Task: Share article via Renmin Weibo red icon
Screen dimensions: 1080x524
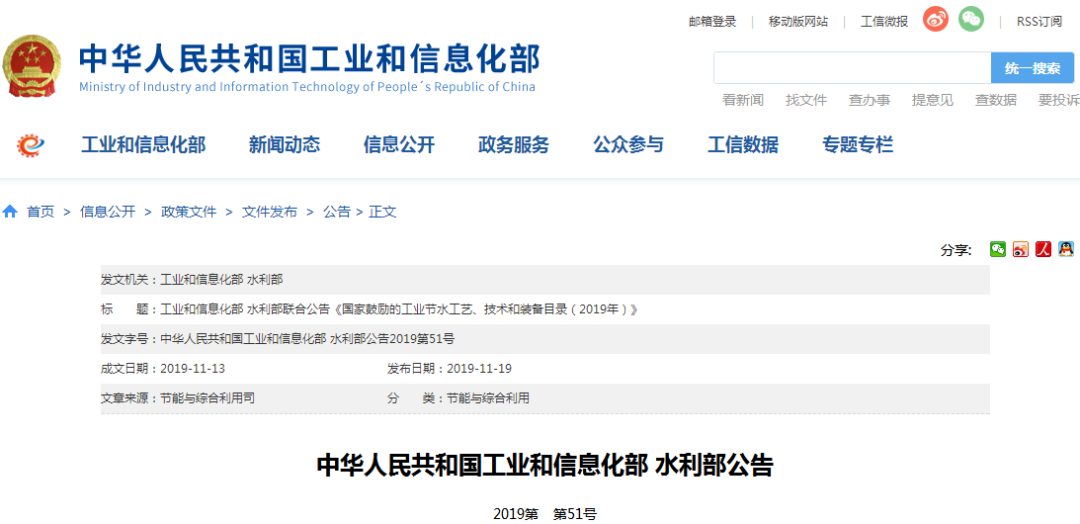Action: coord(1043,250)
